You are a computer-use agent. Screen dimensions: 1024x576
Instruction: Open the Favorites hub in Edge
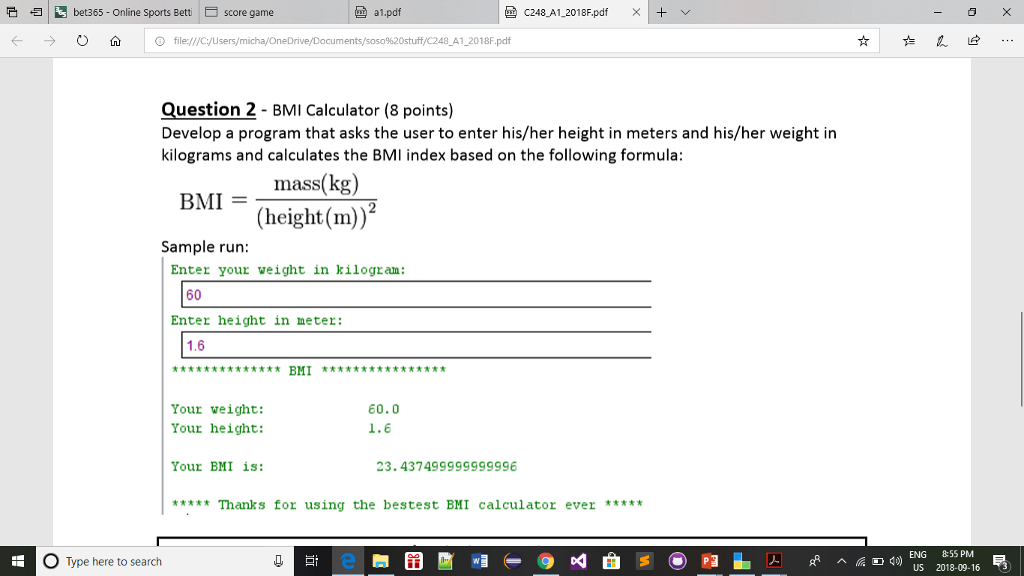[x=908, y=42]
